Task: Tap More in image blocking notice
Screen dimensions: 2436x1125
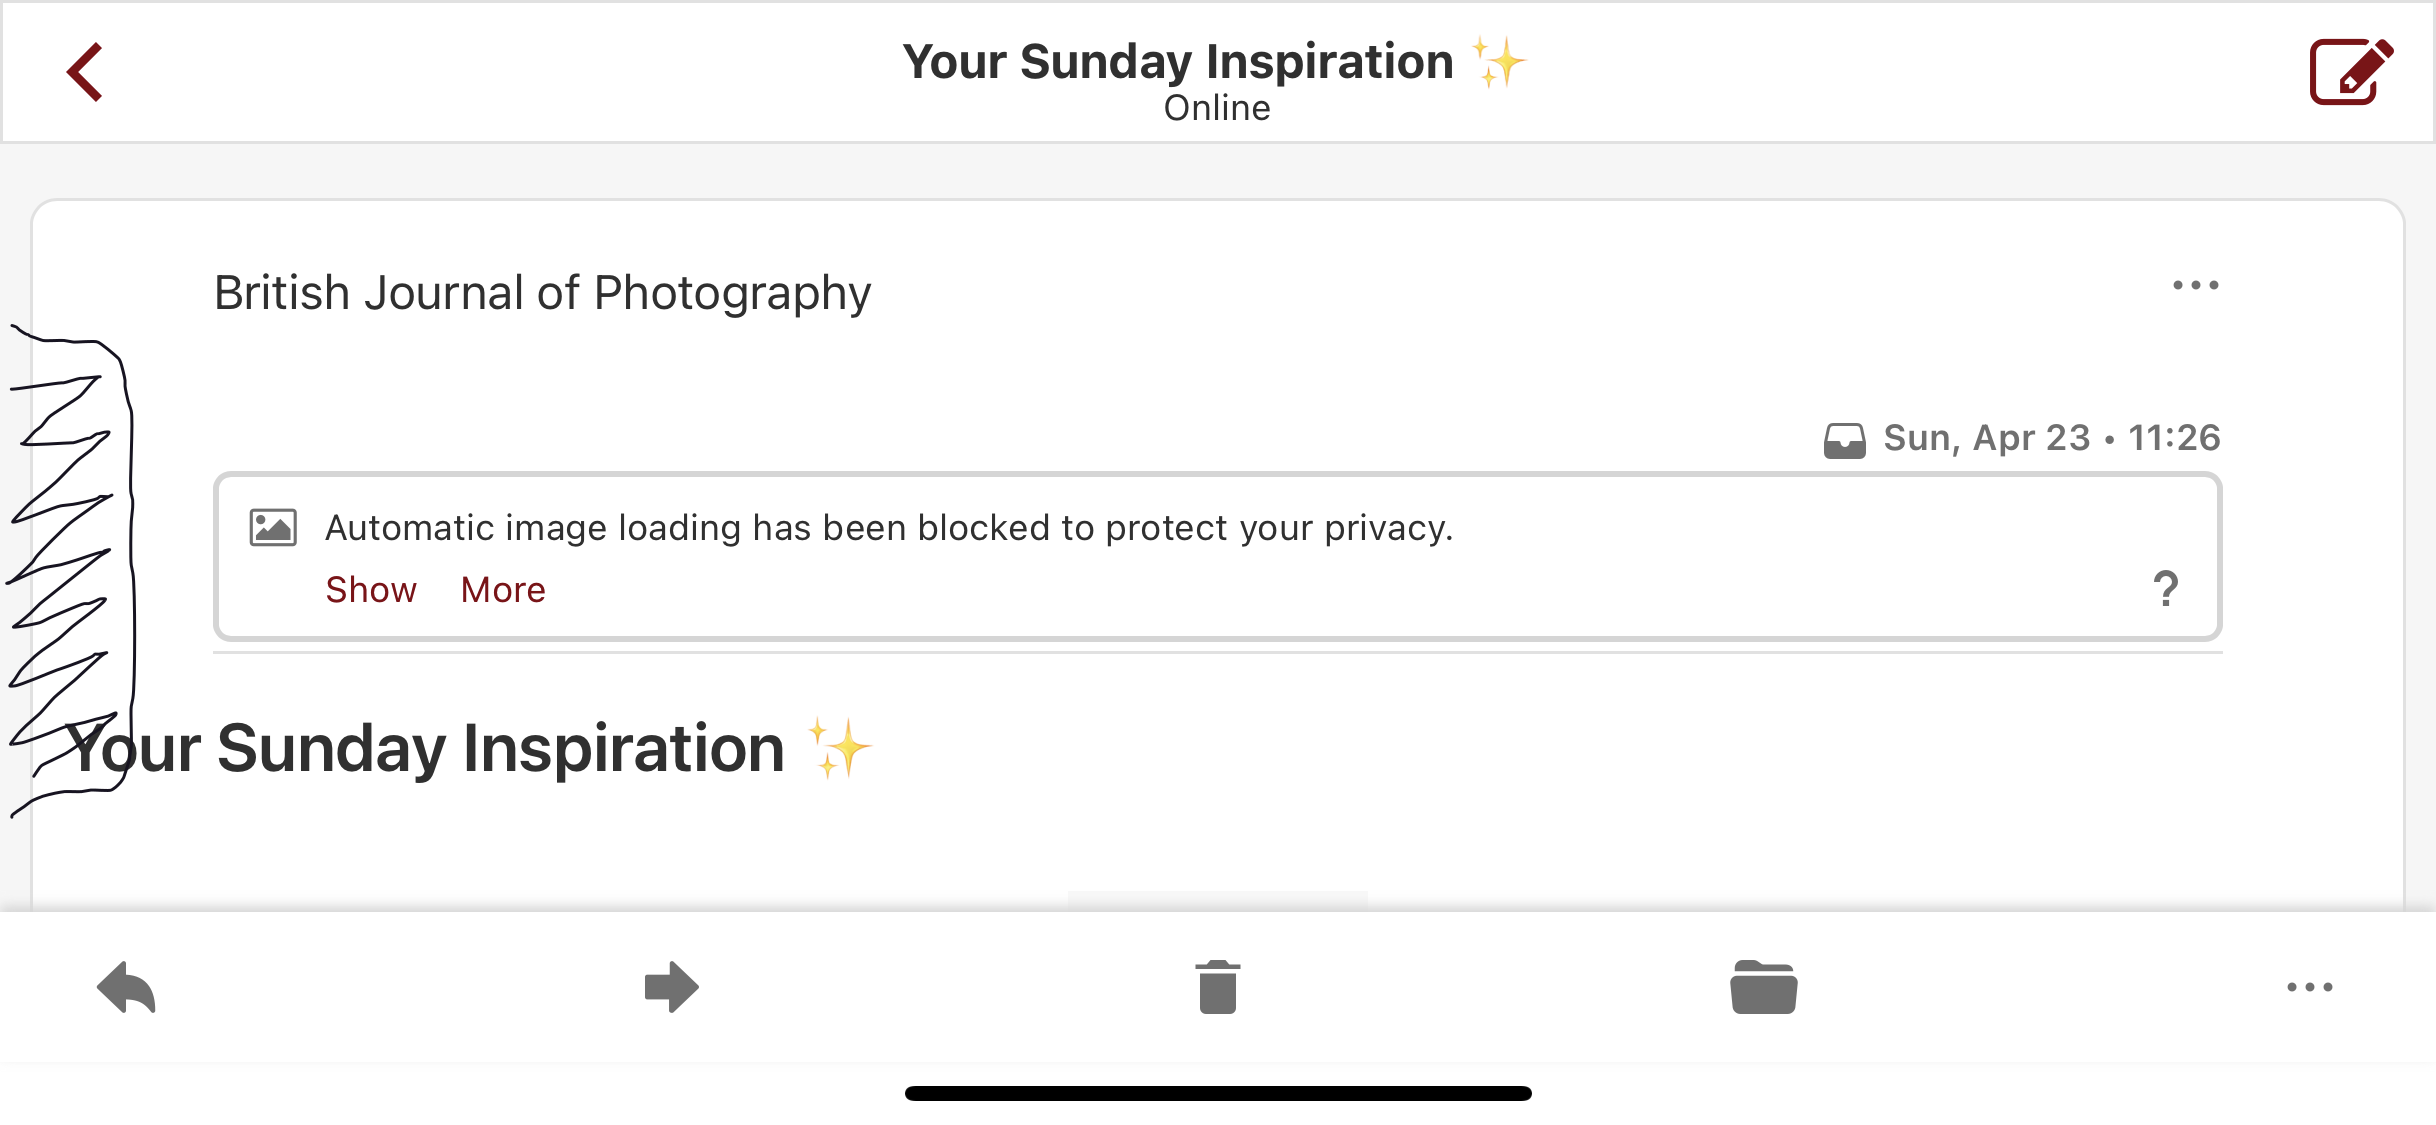Action: click(503, 590)
